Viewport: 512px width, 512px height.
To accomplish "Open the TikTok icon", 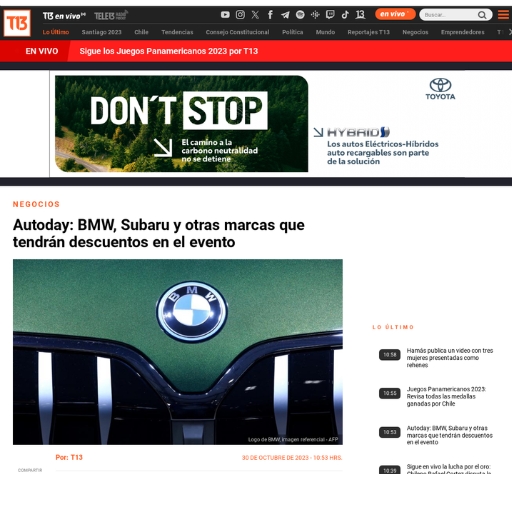I will 345,15.
